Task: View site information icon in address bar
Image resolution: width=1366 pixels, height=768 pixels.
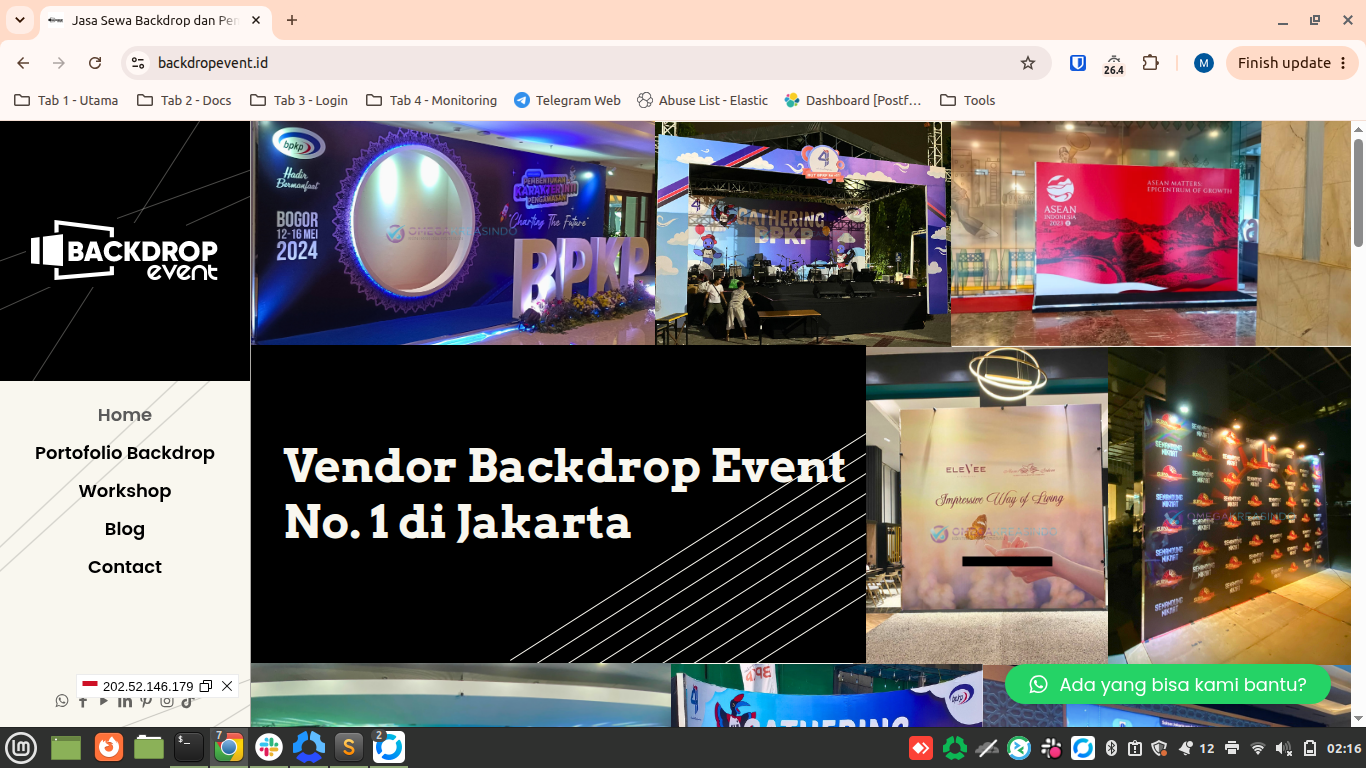Action: pyautogui.click(x=139, y=63)
